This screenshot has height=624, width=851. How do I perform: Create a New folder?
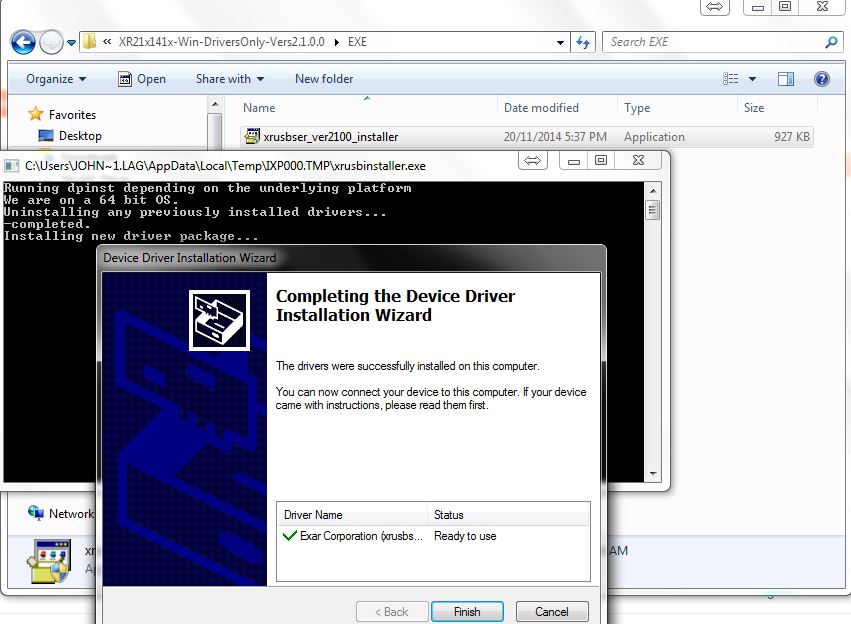323,78
